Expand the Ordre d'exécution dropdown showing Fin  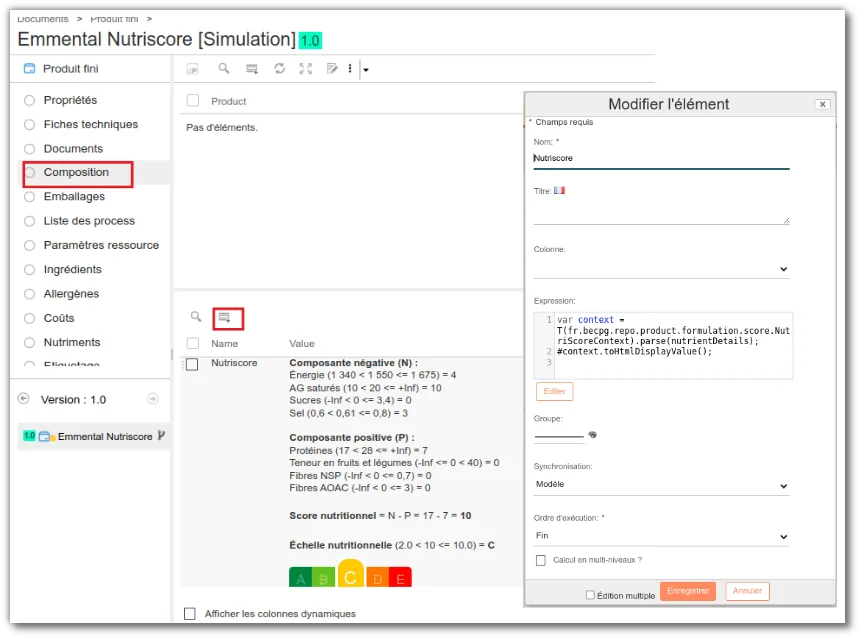(x=661, y=536)
